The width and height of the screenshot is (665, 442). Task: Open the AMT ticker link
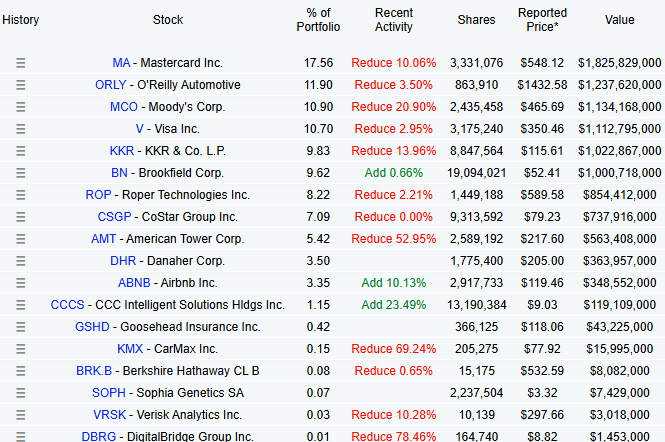(x=103, y=239)
